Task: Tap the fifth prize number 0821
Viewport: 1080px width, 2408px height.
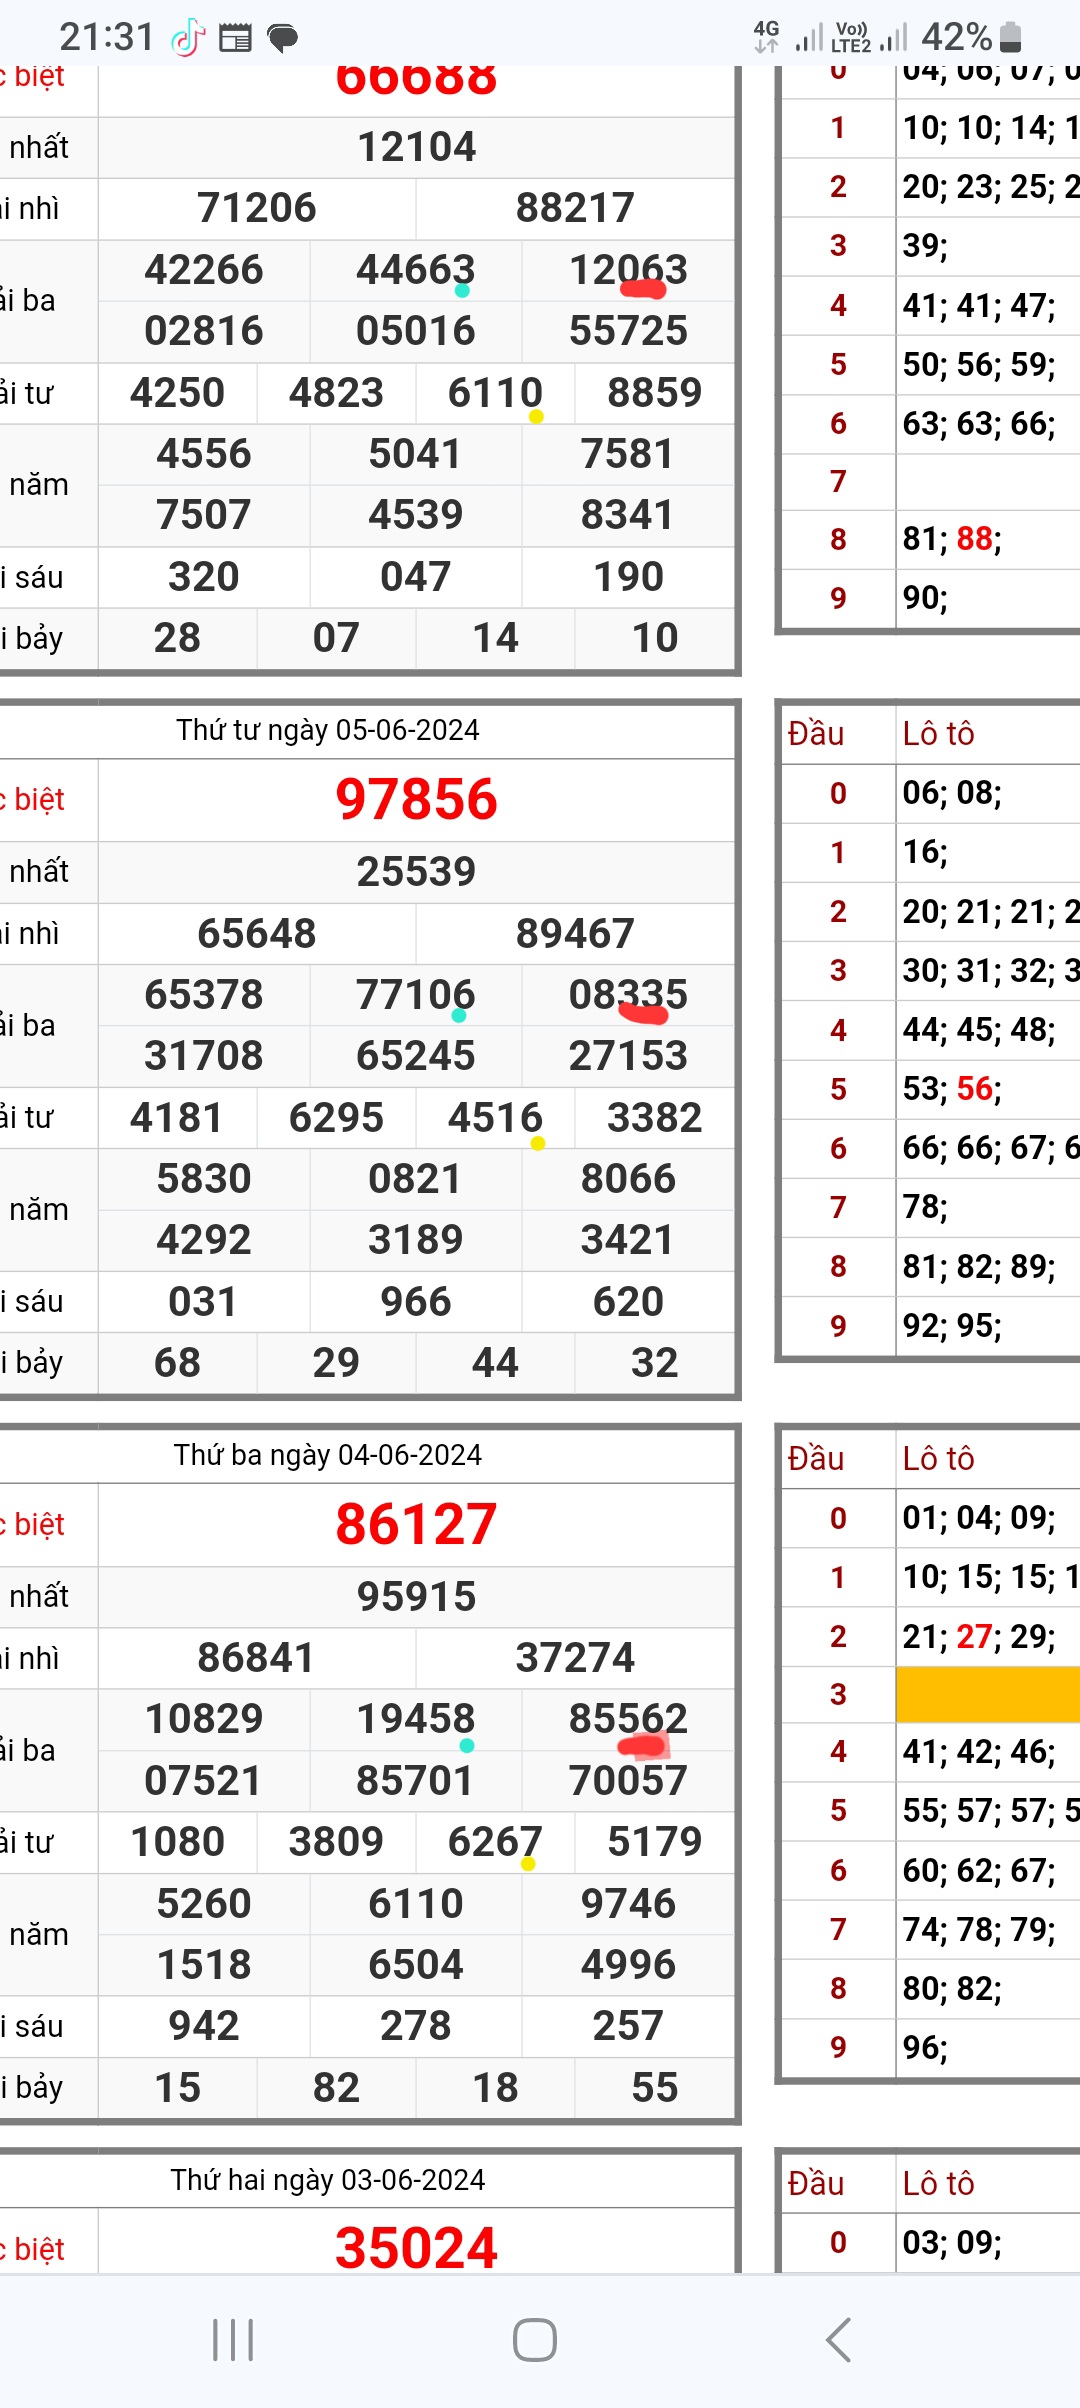Action: (x=416, y=1179)
